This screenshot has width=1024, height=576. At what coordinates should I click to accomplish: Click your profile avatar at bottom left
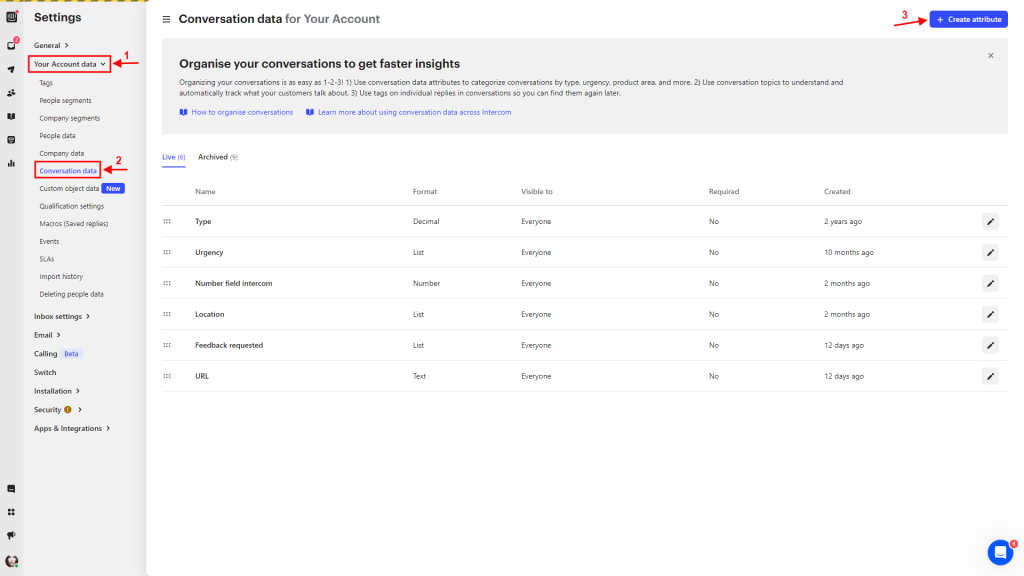pyautogui.click(x=10, y=560)
